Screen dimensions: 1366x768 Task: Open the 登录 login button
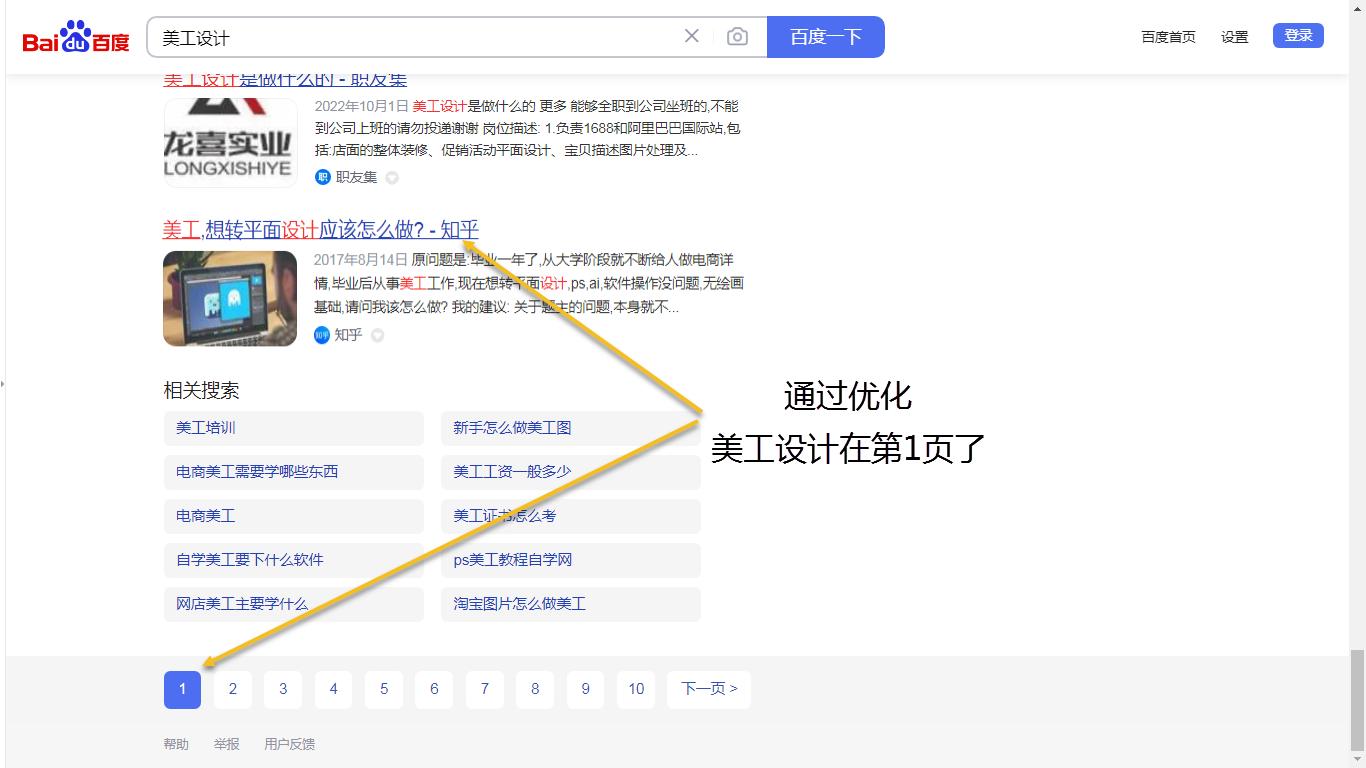coord(1297,33)
